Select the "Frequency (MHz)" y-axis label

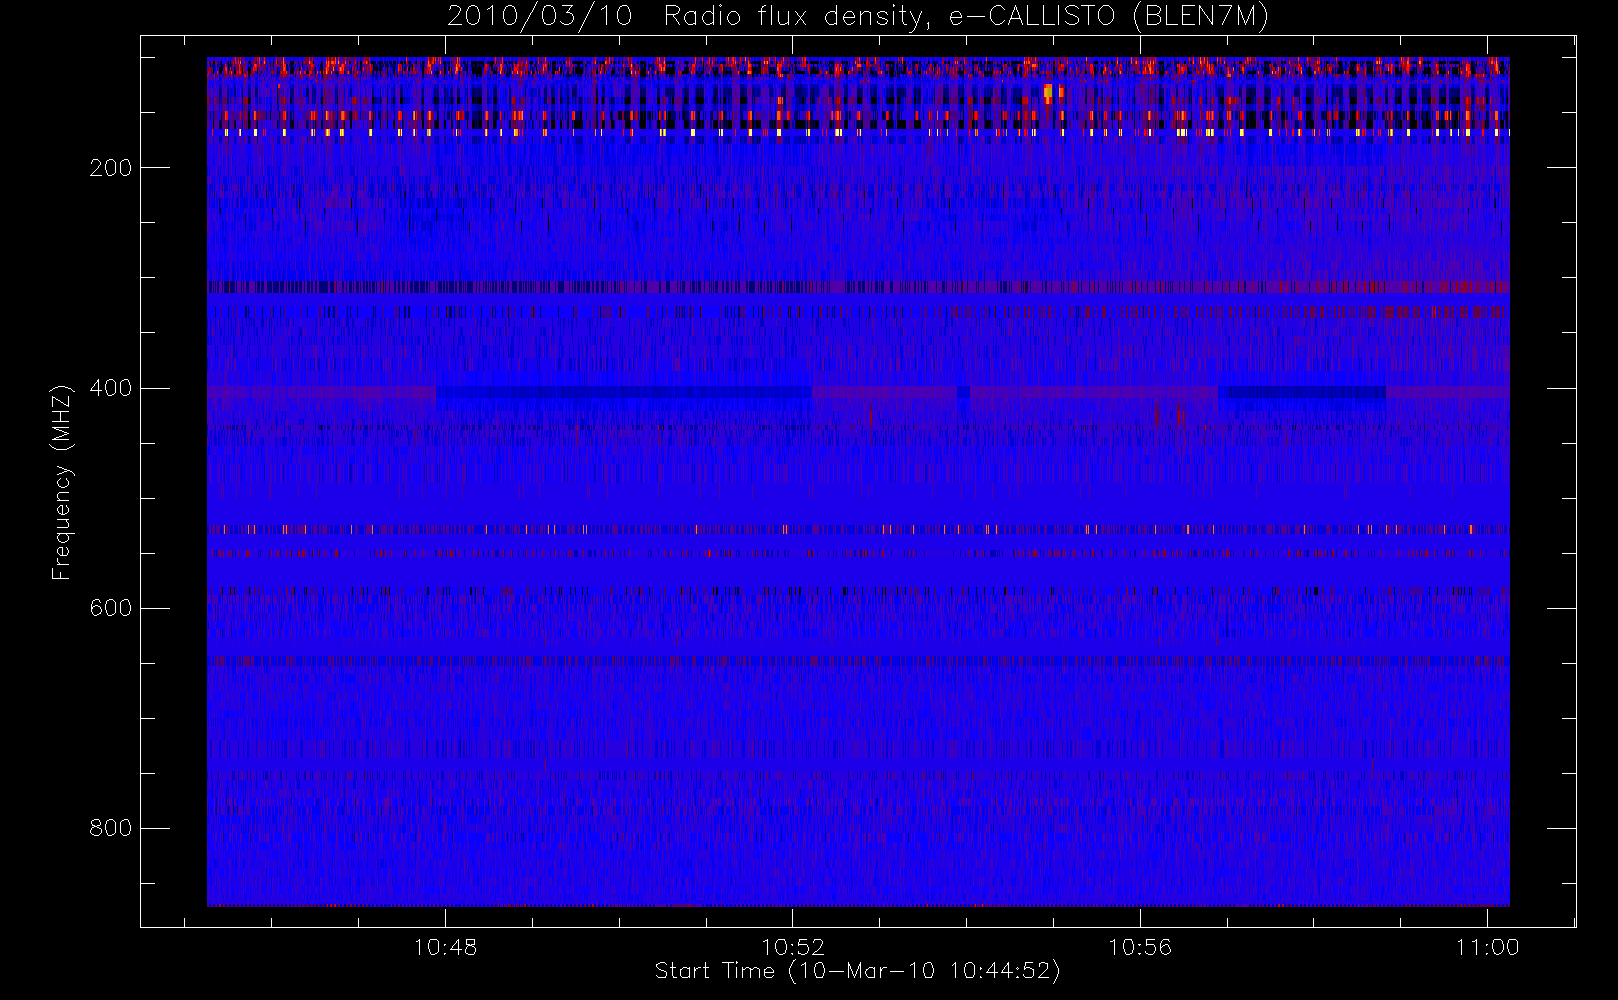(62, 482)
